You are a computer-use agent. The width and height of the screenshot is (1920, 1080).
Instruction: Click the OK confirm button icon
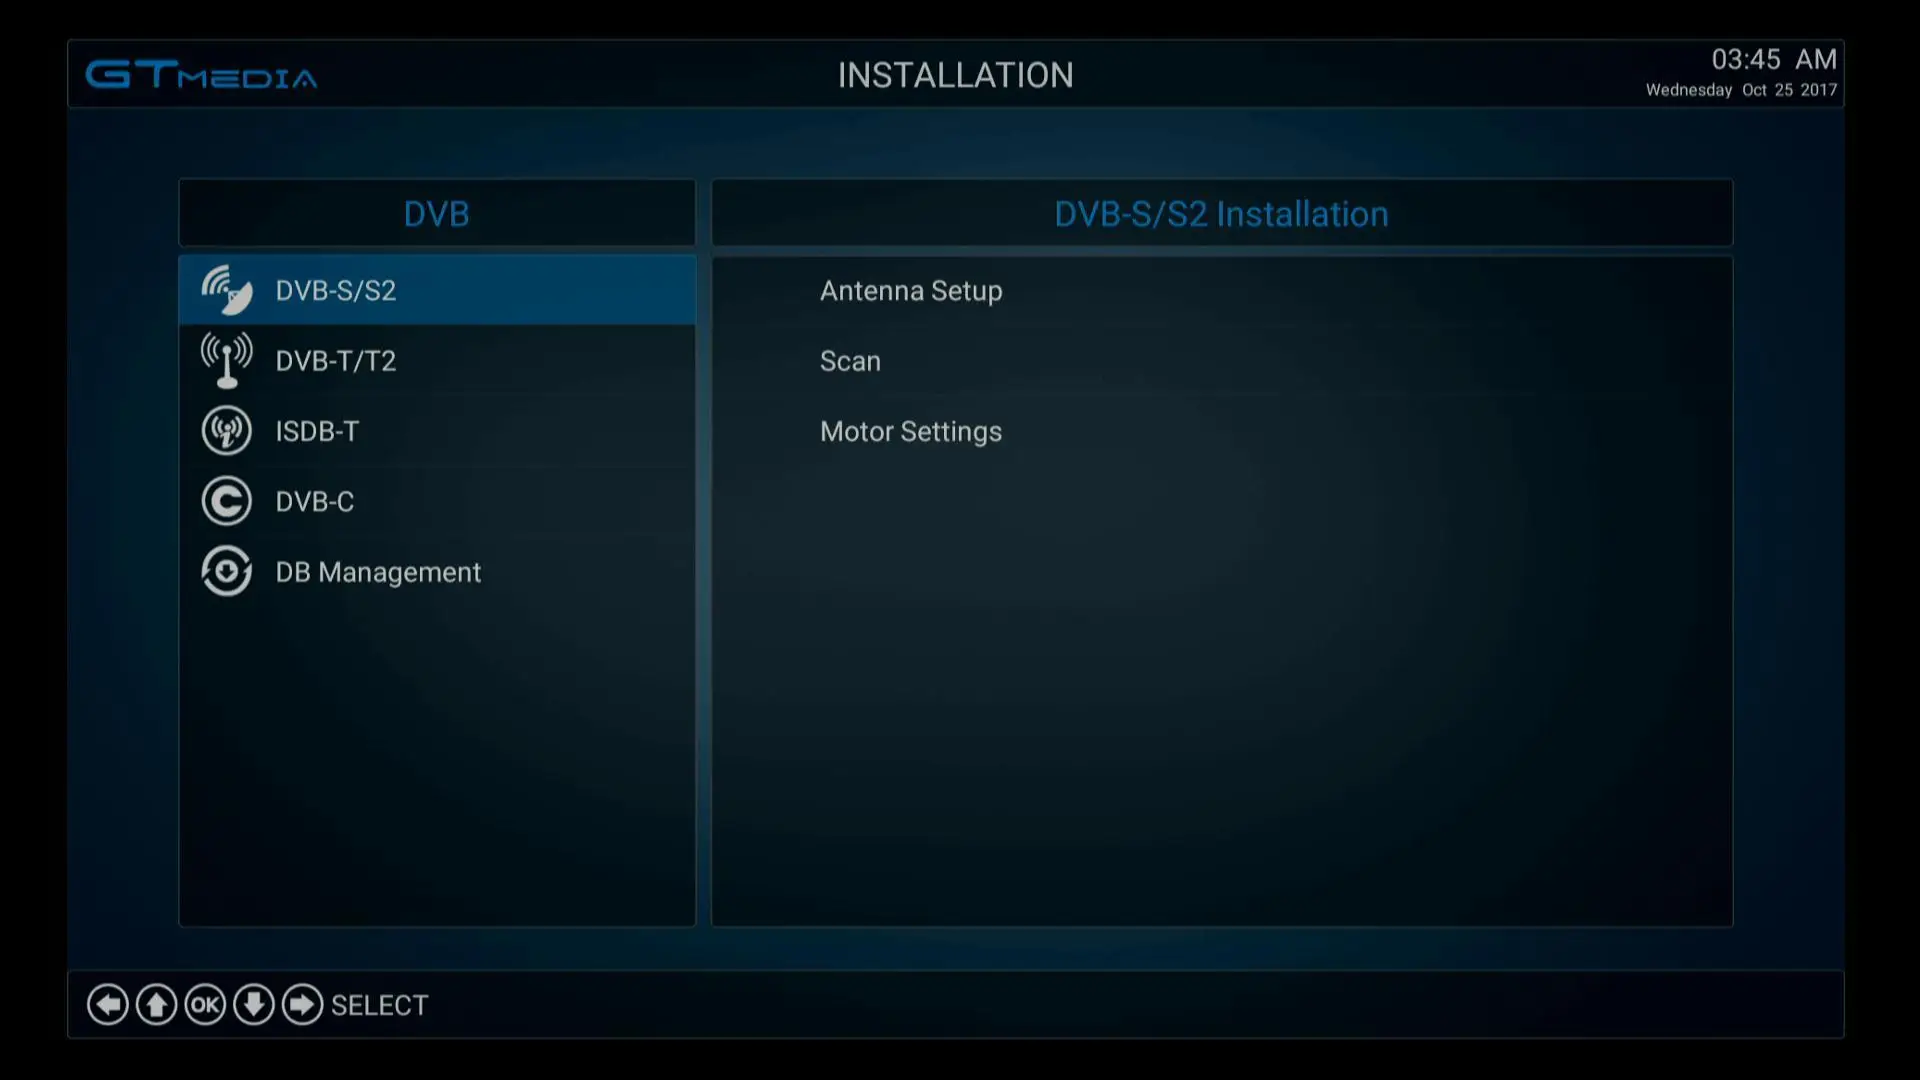pyautogui.click(x=204, y=1005)
